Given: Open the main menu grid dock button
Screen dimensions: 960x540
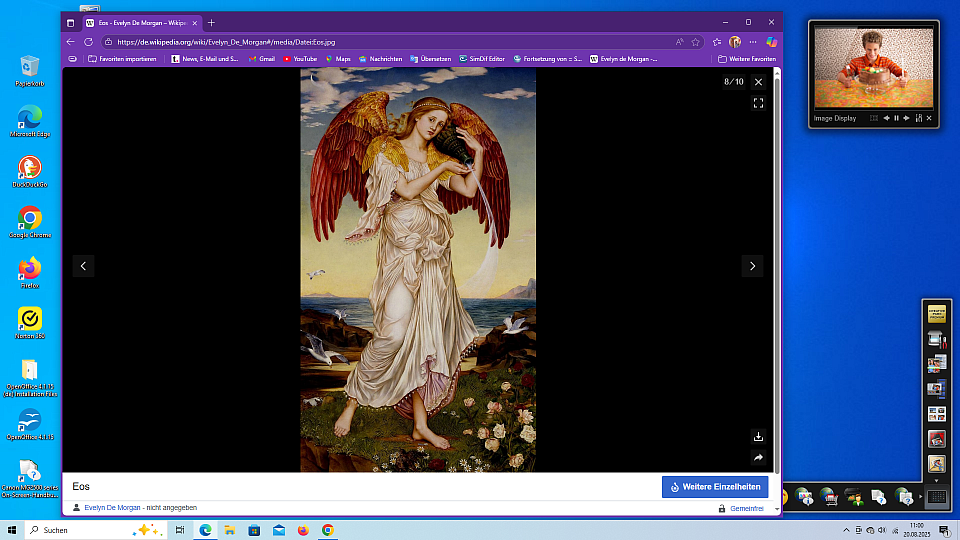Looking at the screenshot, I should pos(936,497).
